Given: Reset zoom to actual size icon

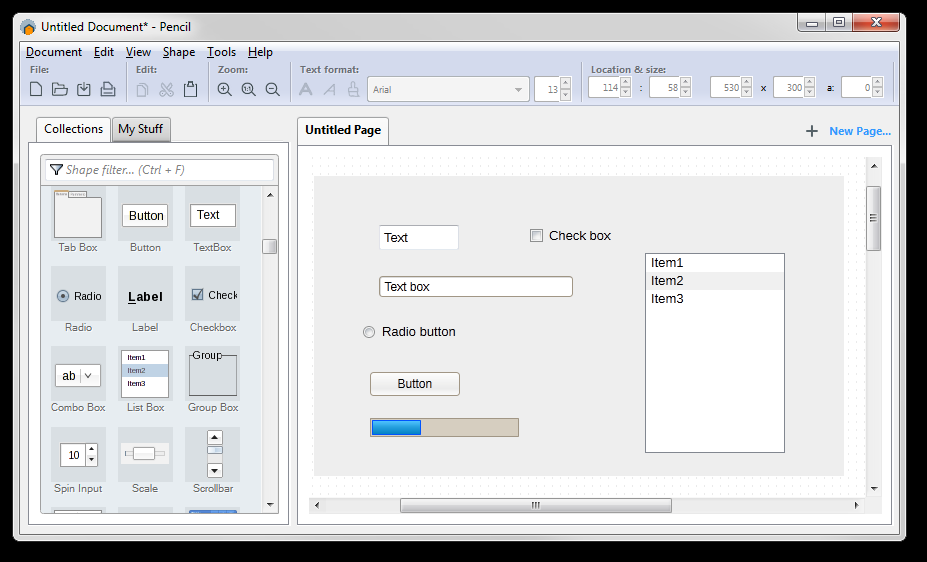Looking at the screenshot, I should coord(248,89).
